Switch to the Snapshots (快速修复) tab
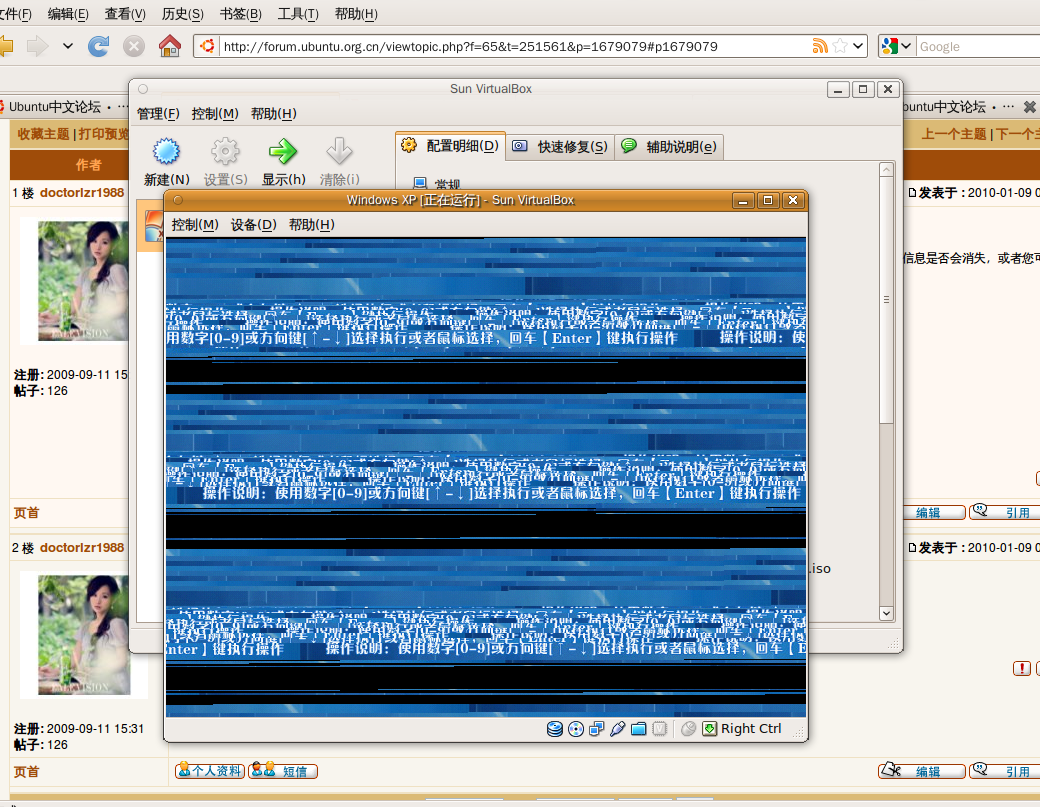The image size is (1040, 807). point(560,147)
